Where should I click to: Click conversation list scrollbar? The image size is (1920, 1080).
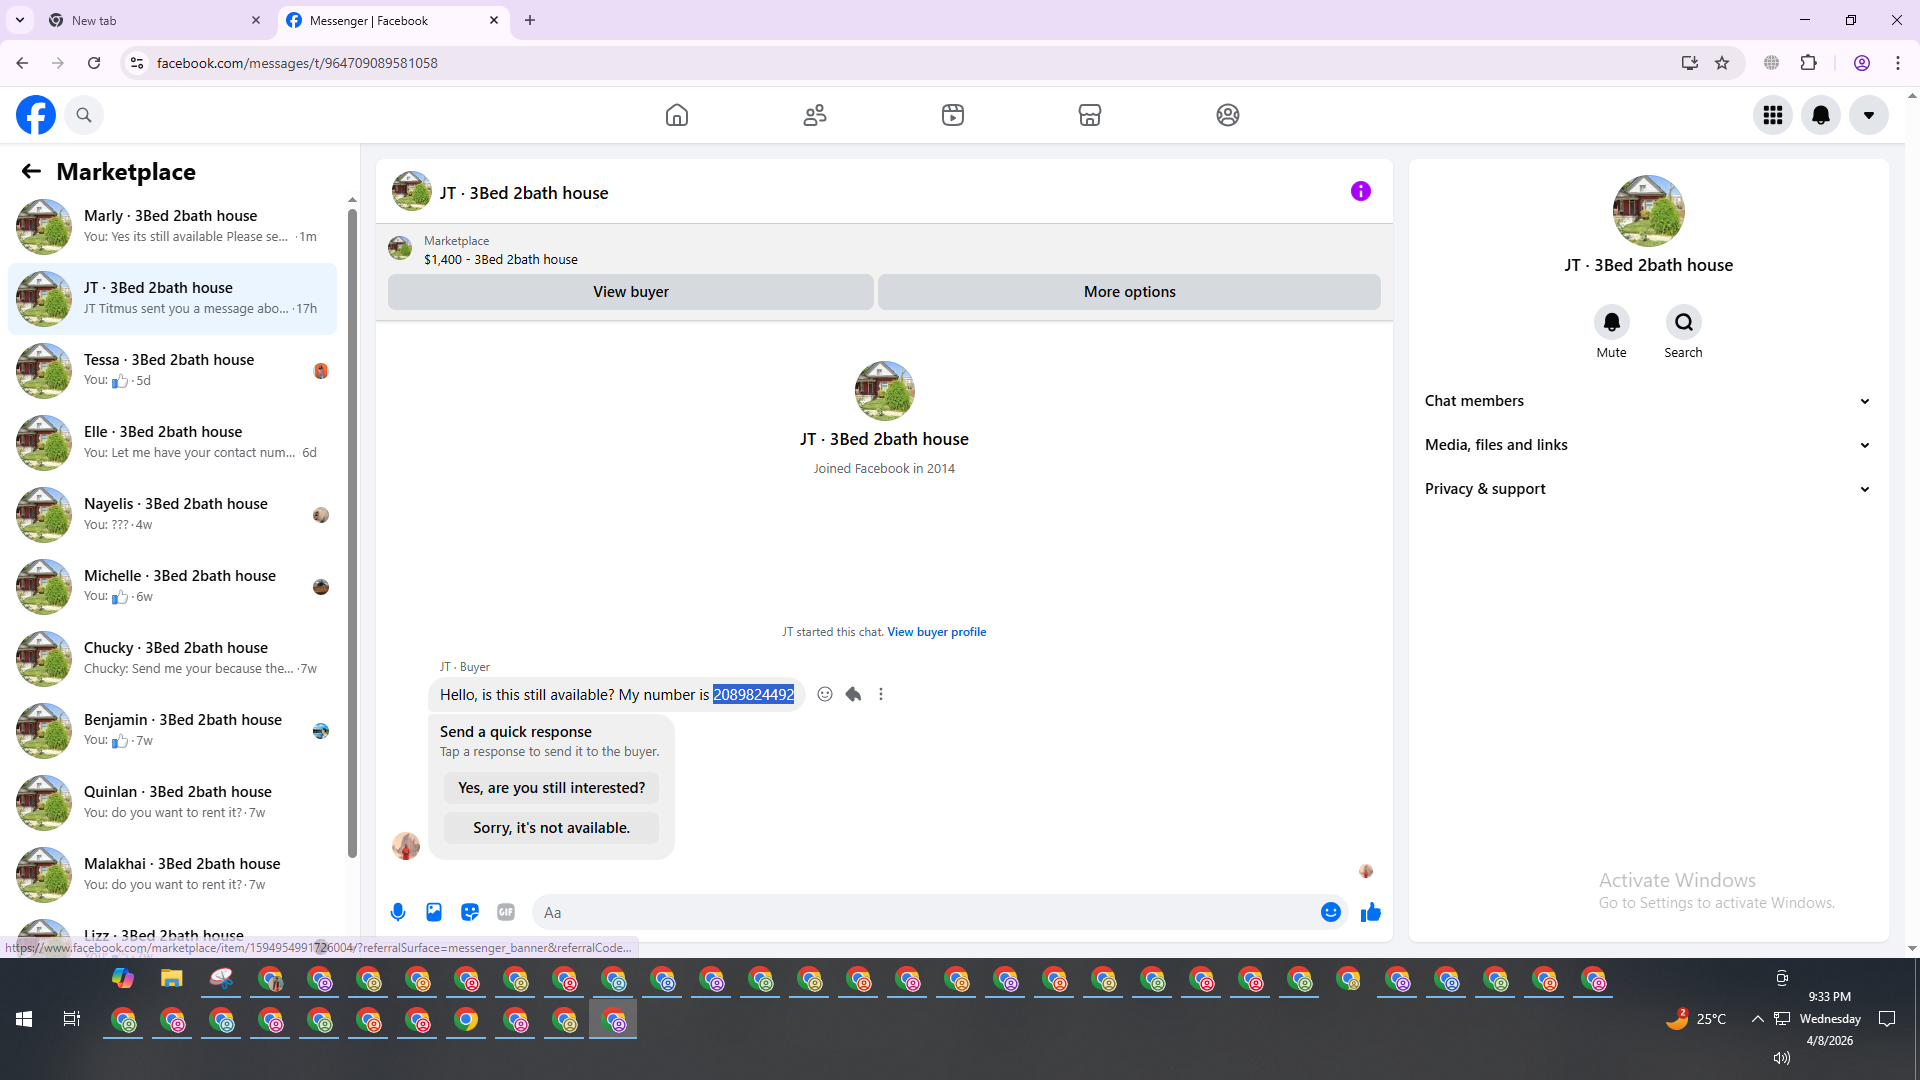coord(352,530)
